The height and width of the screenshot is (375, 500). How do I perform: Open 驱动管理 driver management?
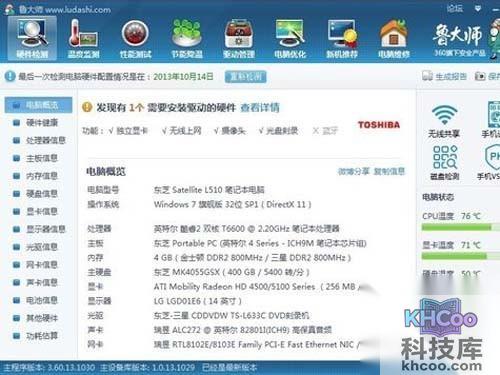pos(239,38)
